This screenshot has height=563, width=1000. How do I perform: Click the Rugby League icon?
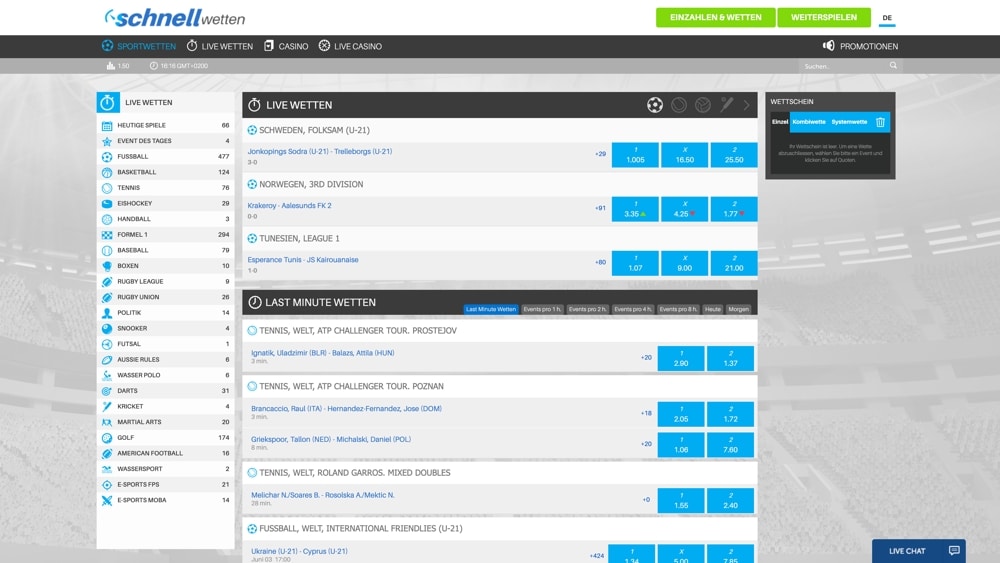coord(107,282)
